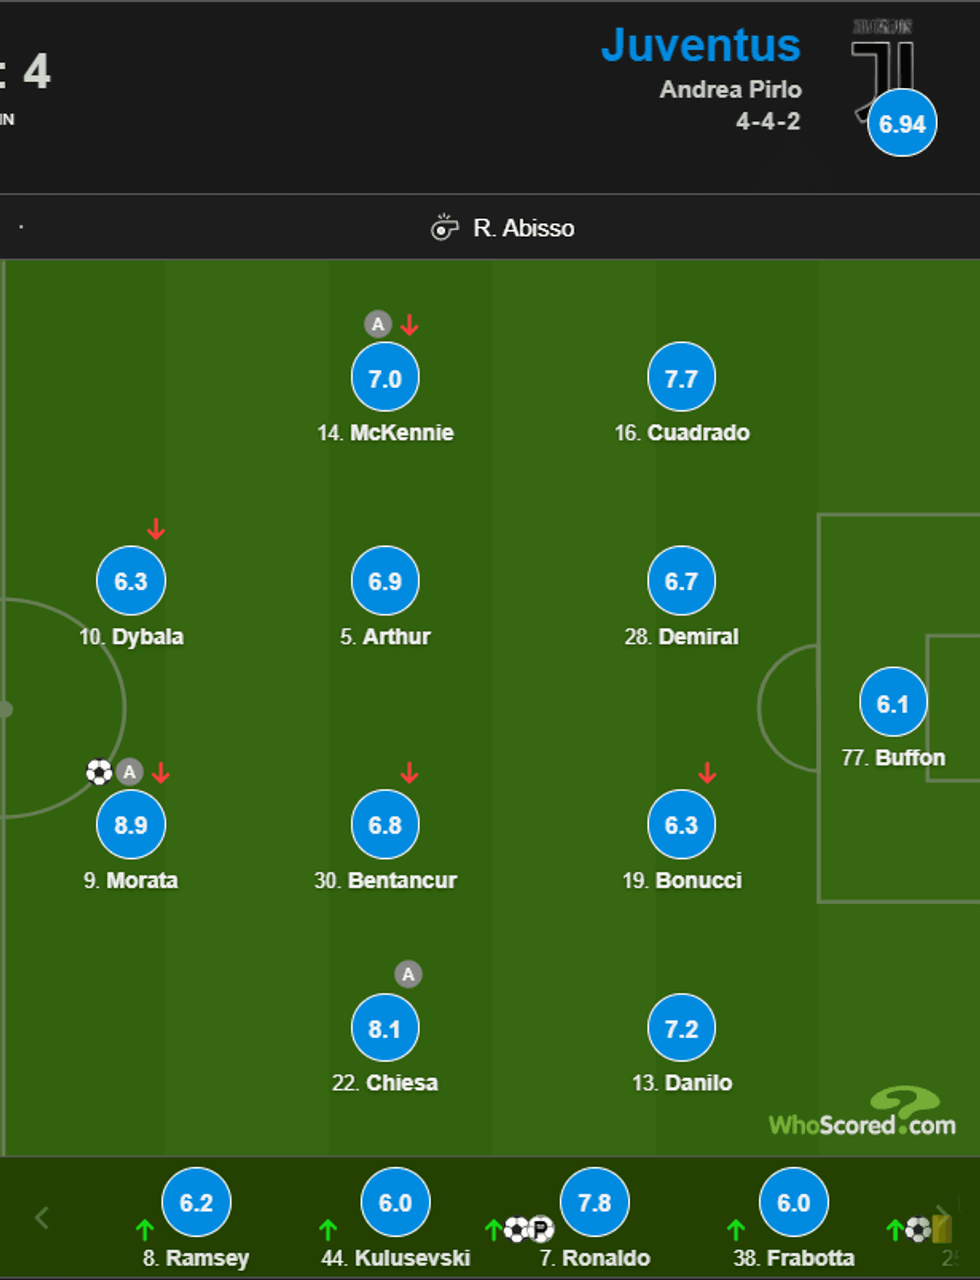Click substitute Kulusevski's 6.0 rating
The width and height of the screenshot is (980, 1280).
point(395,1202)
